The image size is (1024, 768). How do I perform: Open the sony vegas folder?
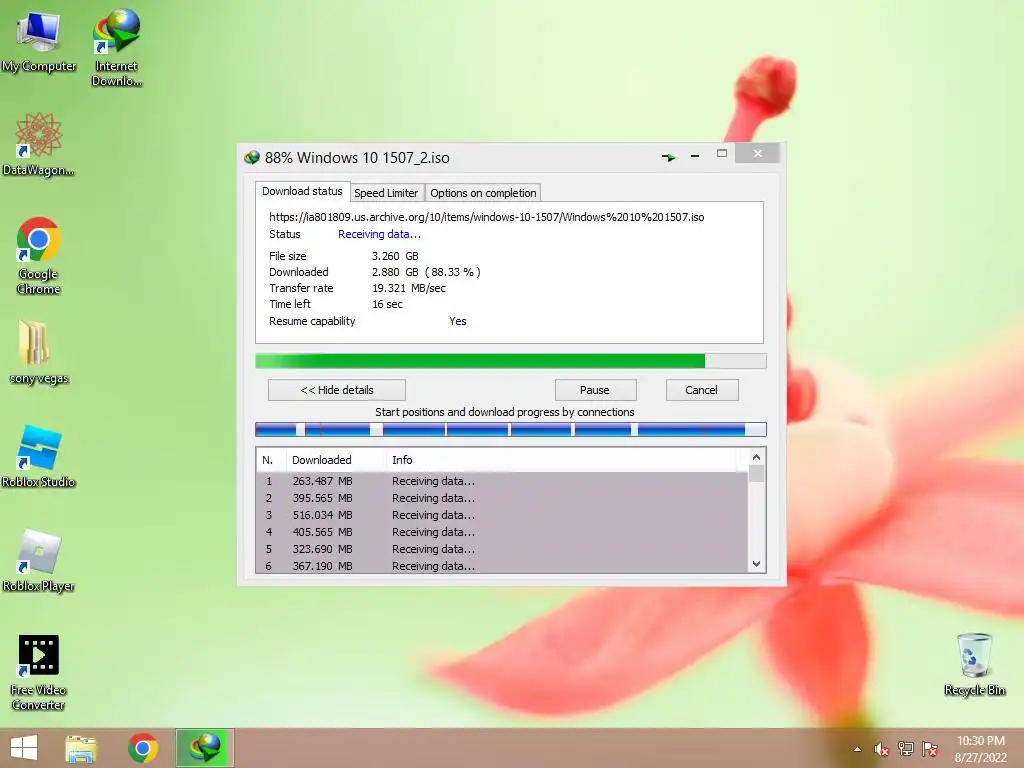[x=39, y=352]
